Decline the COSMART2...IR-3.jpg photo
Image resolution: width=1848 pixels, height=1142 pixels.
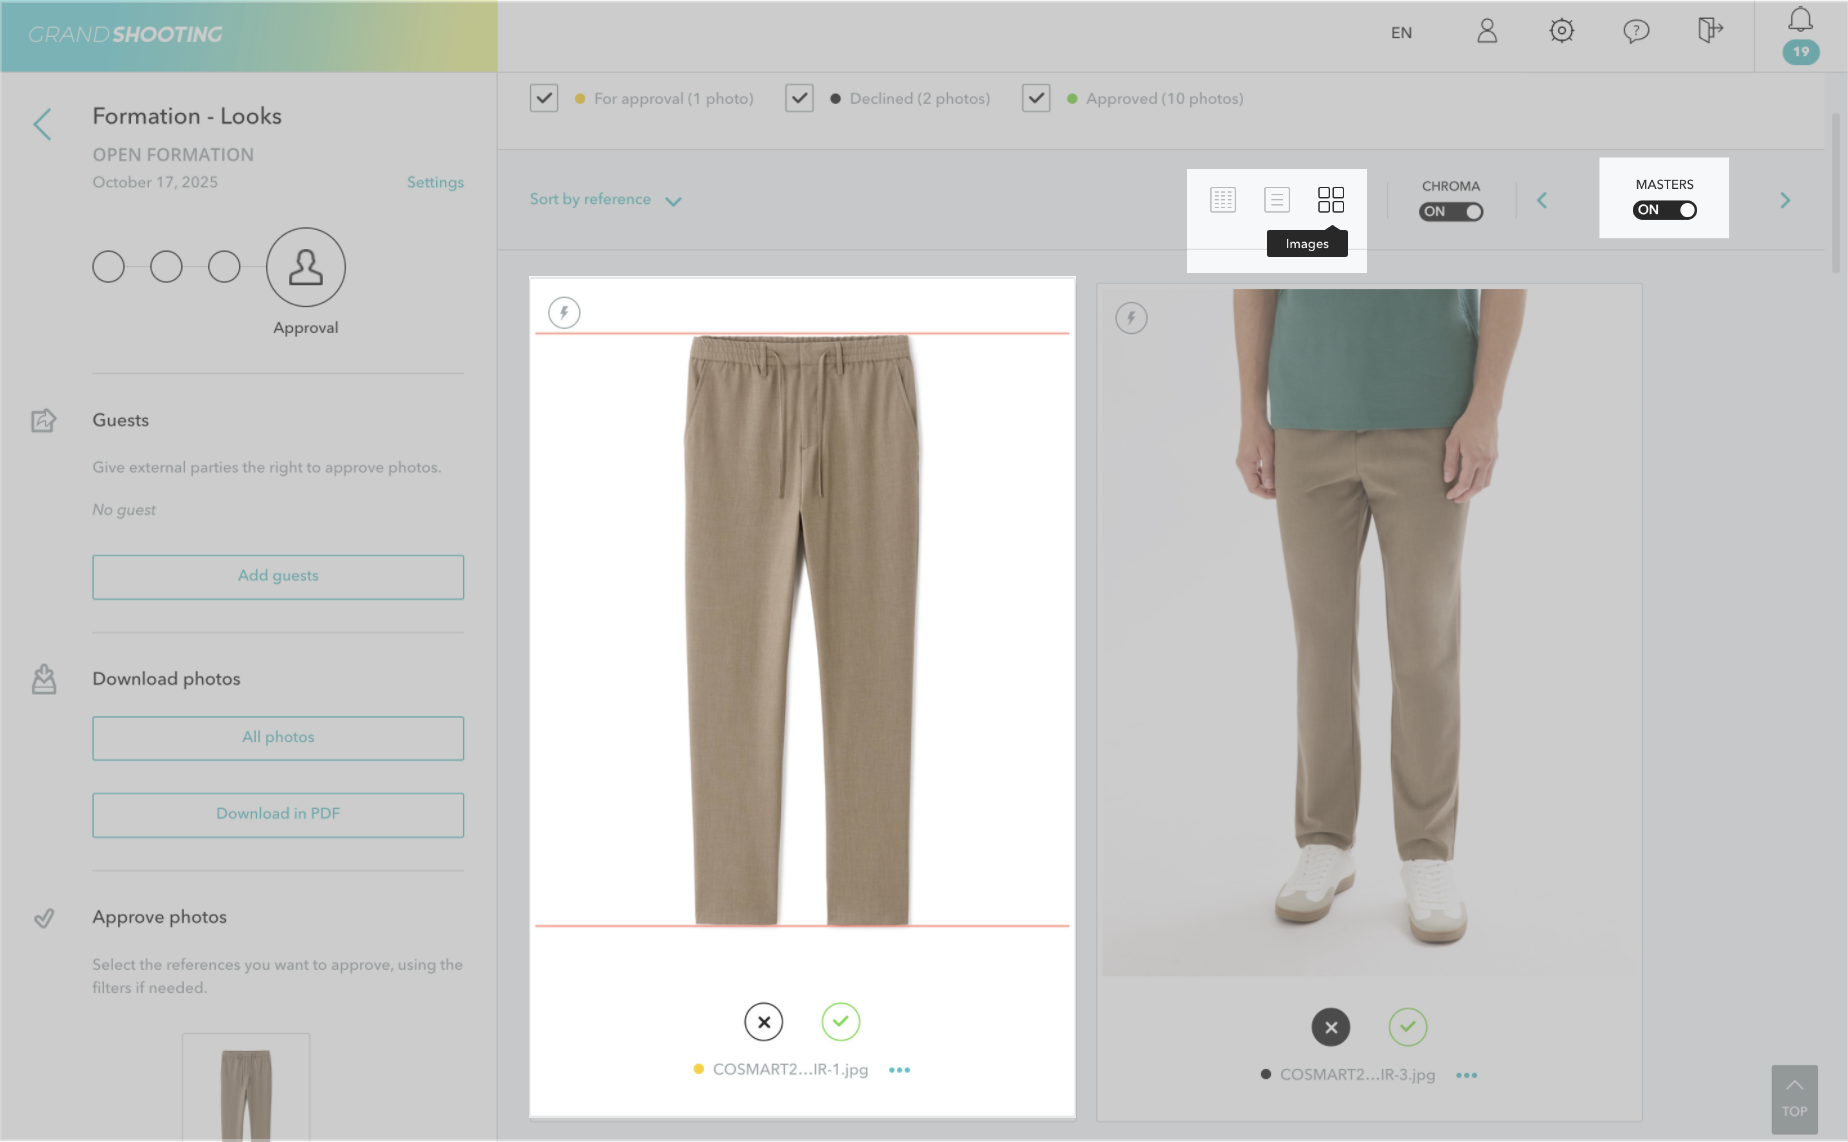click(x=1331, y=1027)
